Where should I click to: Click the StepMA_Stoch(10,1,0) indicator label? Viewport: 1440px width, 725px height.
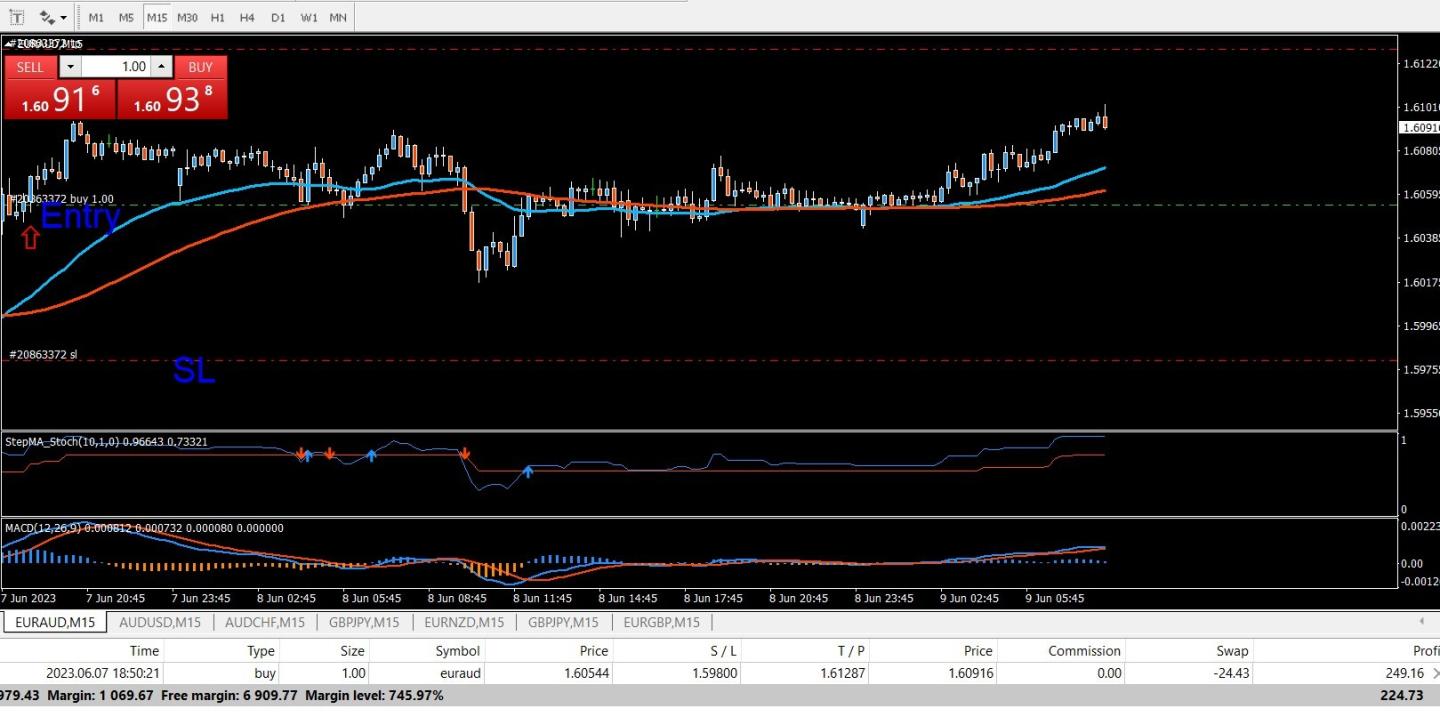tap(106, 441)
